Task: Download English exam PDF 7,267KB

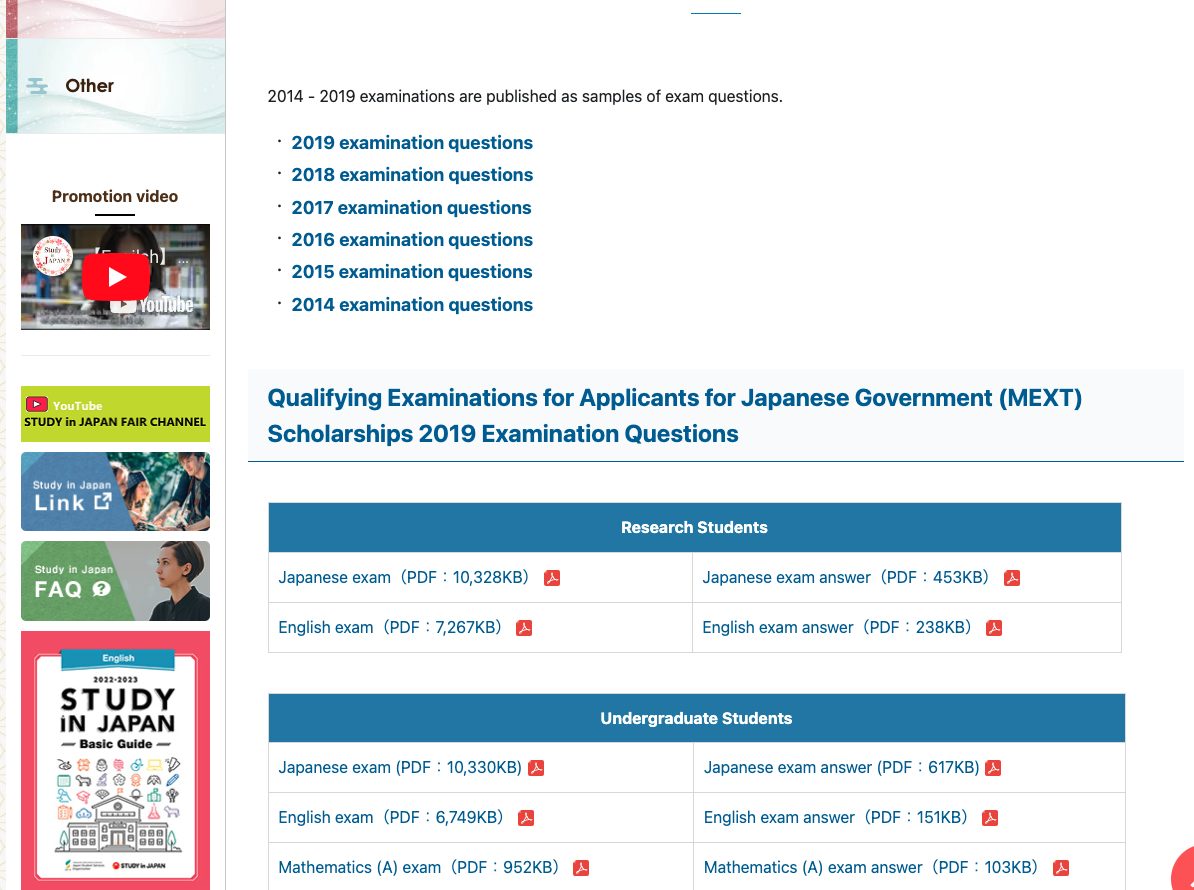Action: [x=390, y=627]
